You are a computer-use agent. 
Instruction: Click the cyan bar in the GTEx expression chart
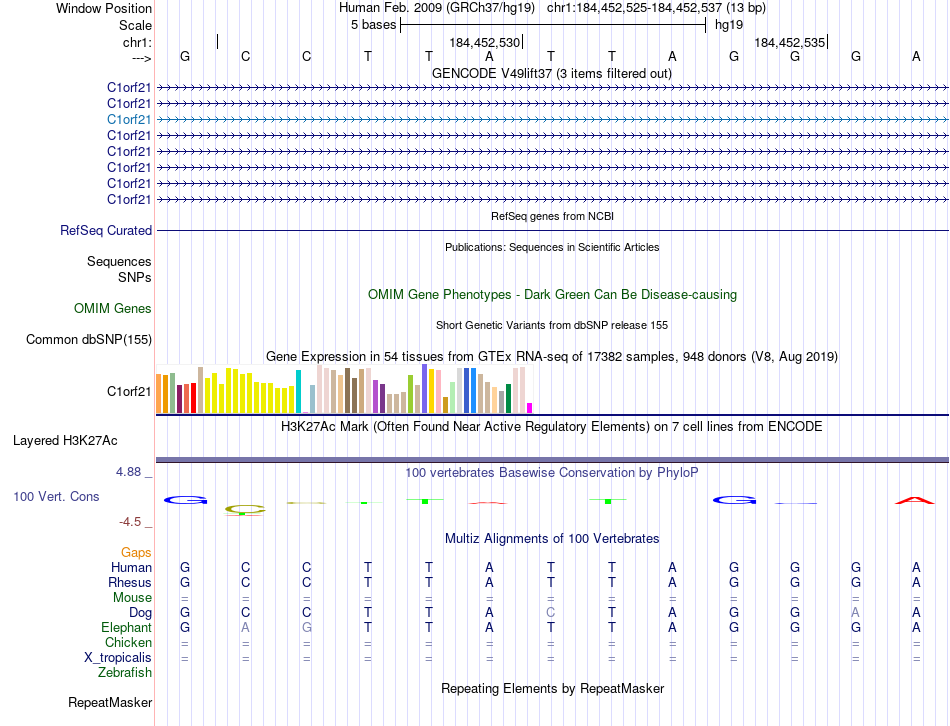coord(298,391)
